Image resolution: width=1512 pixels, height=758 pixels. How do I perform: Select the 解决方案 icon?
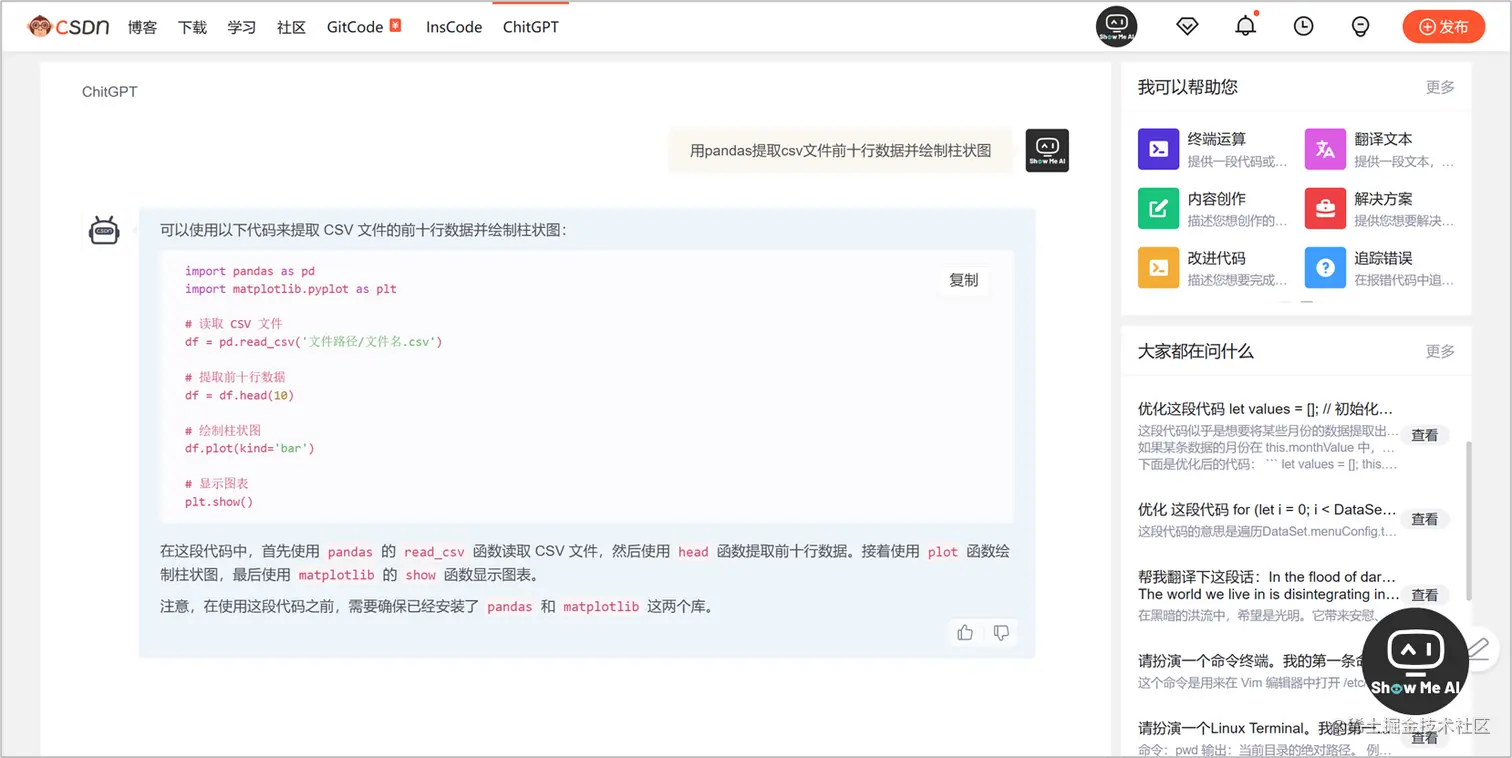(1325, 208)
